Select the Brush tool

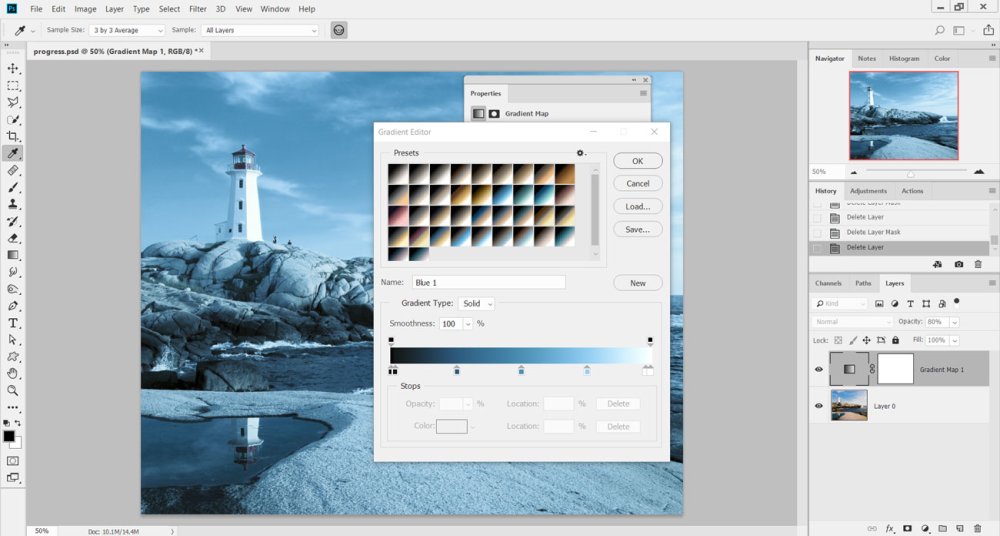click(x=13, y=187)
